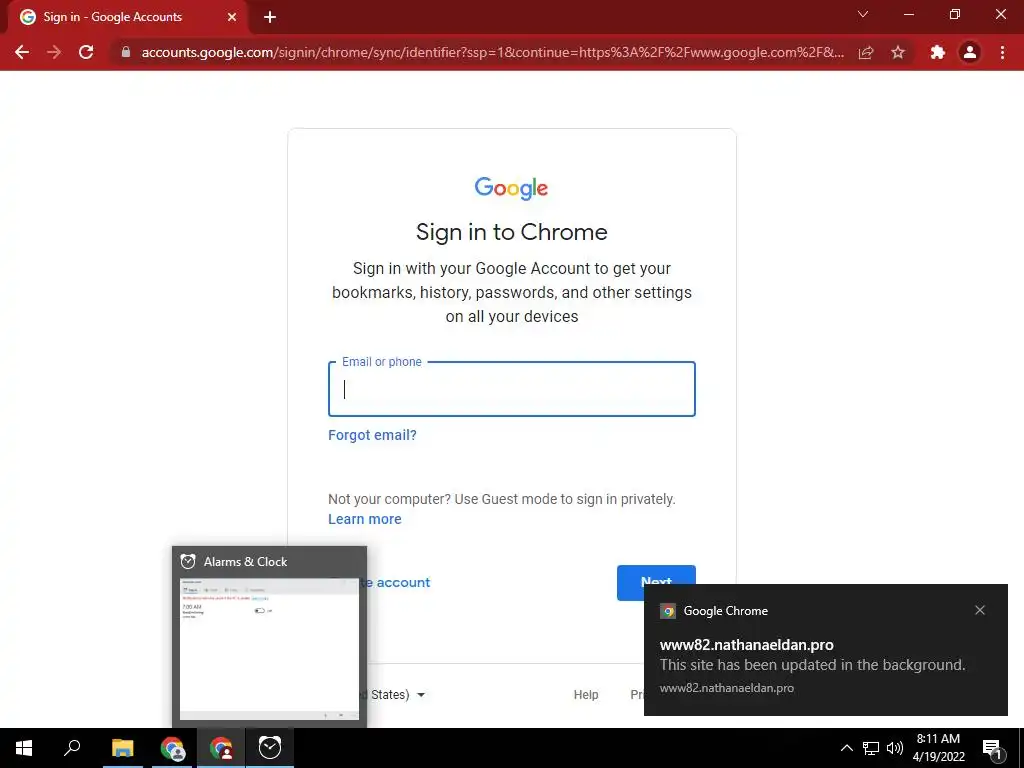Screen dimensions: 1024x768
Task: Open the Windows Start menu
Action: tap(24, 748)
